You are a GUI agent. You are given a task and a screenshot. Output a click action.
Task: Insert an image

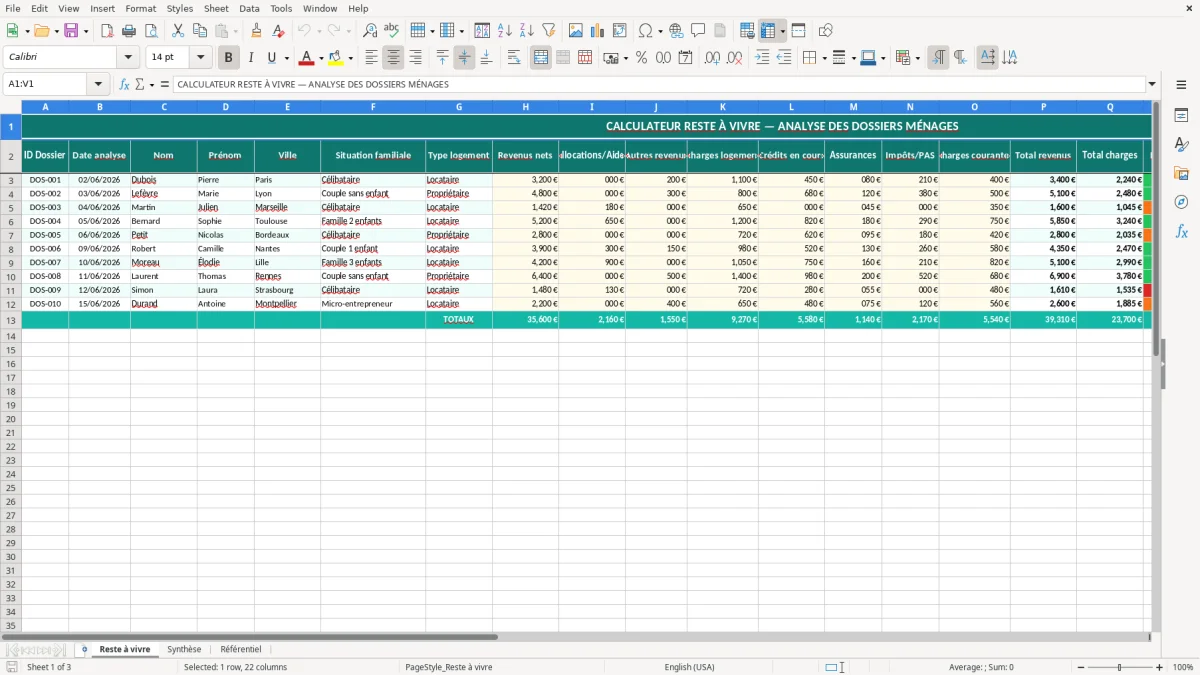point(576,31)
